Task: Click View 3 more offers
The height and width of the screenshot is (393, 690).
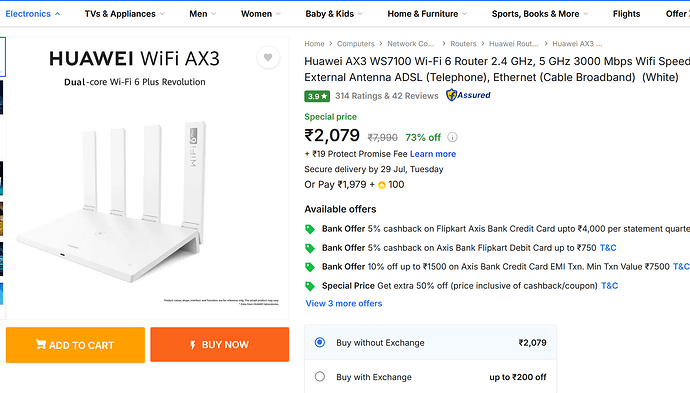Action: pyautogui.click(x=344, y=304)
